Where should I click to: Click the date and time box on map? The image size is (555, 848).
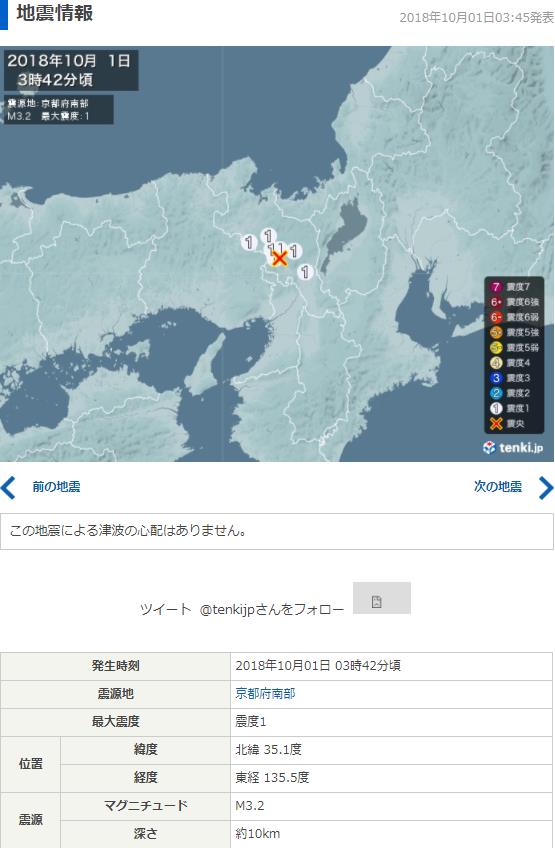click(71, 70)
